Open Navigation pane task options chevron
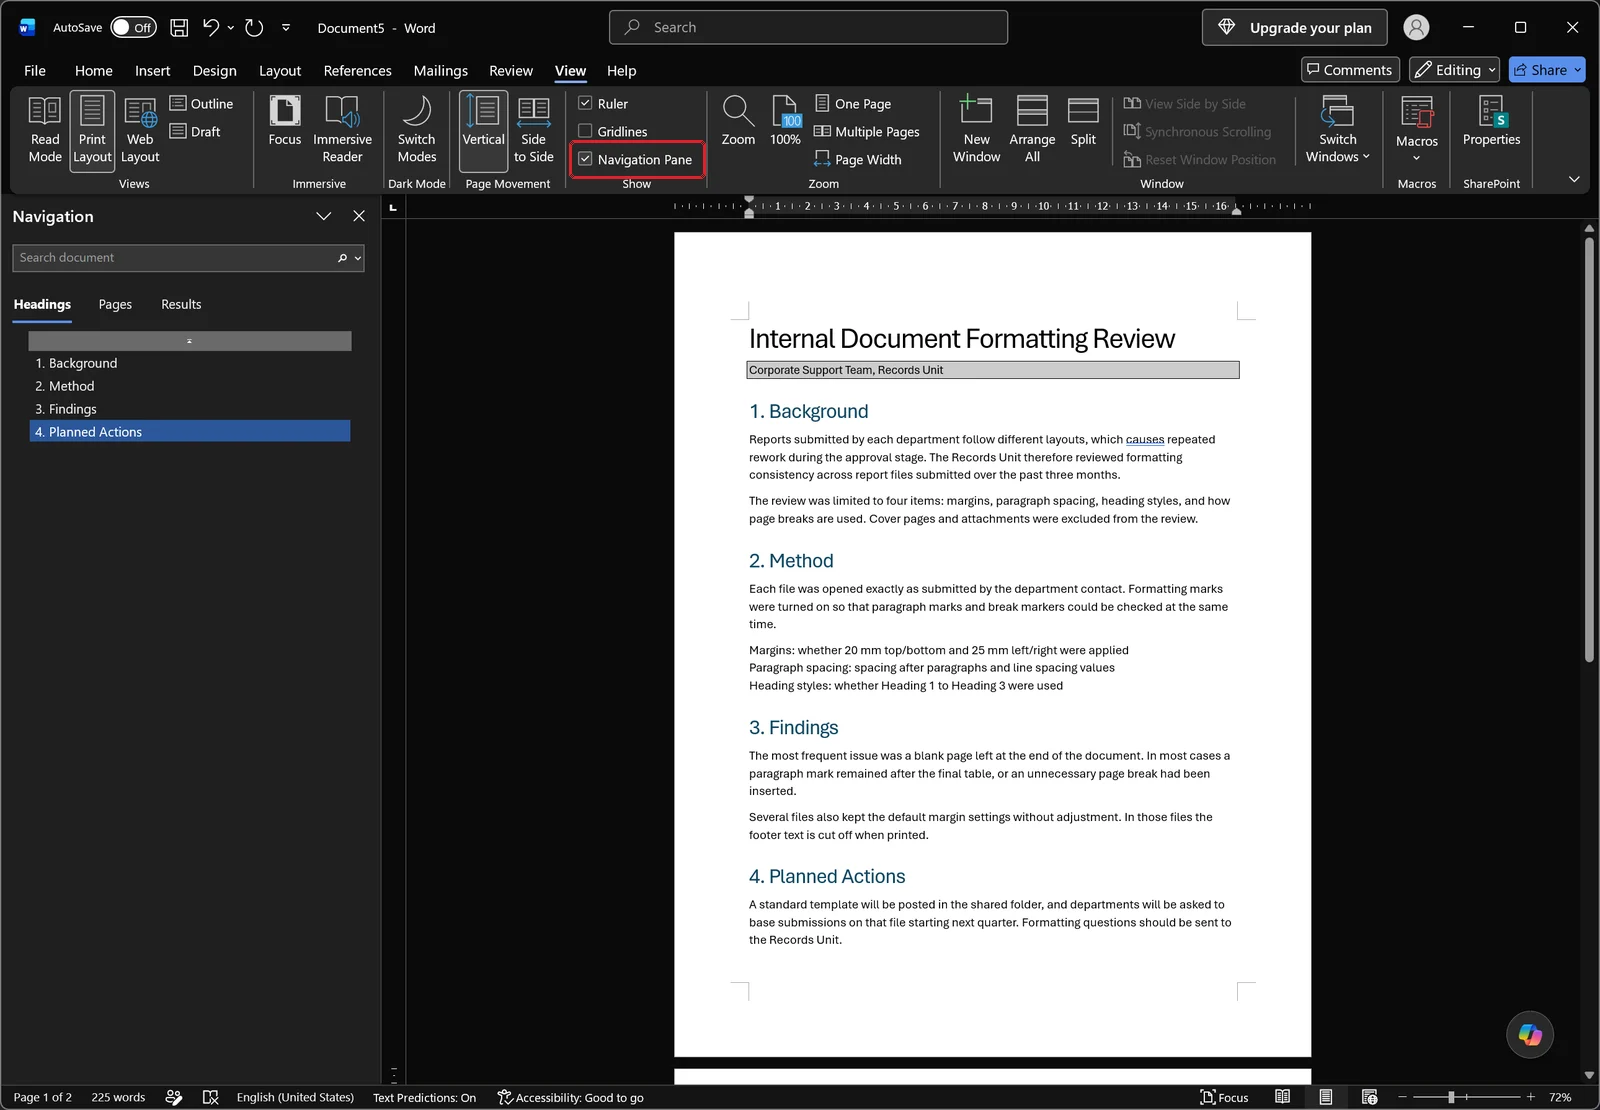 click(x=323, y=216)
